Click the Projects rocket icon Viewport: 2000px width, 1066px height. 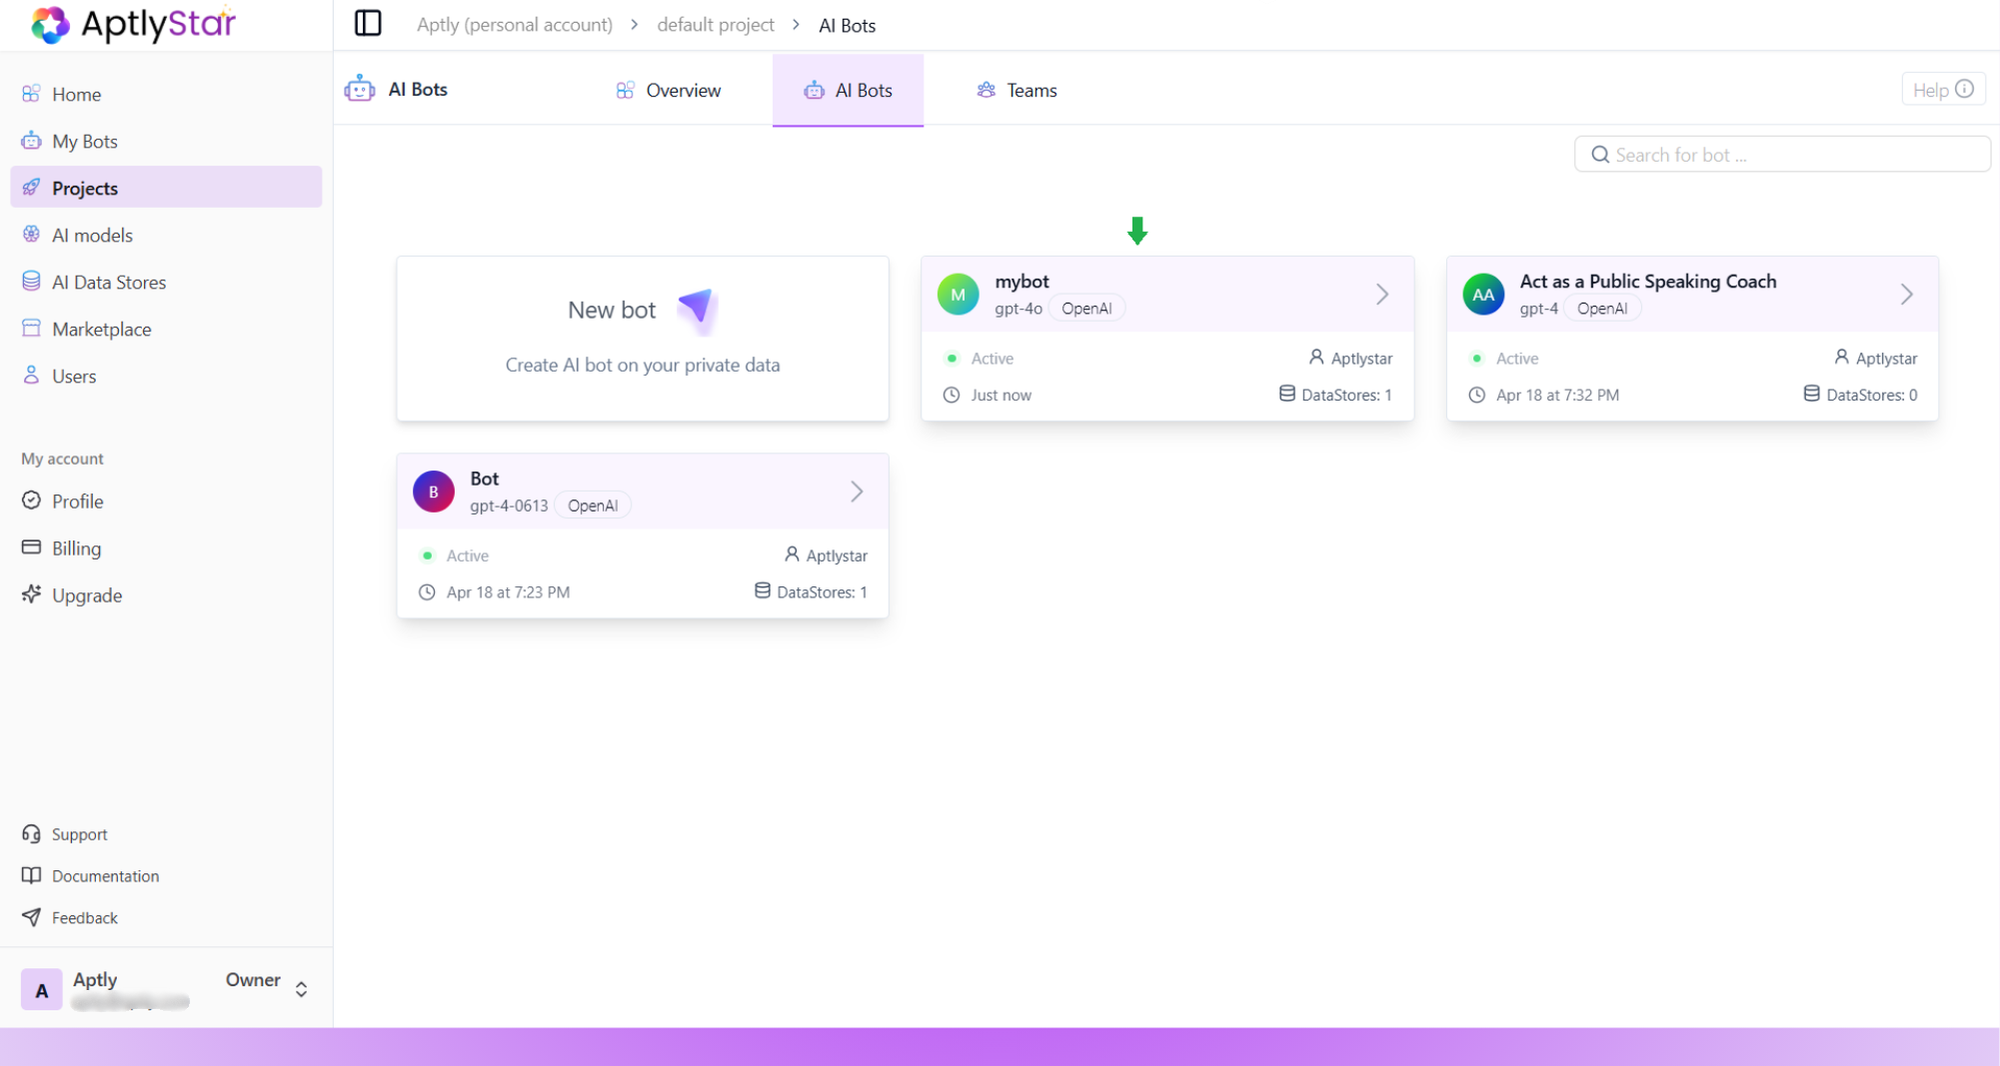click(31, 187)
